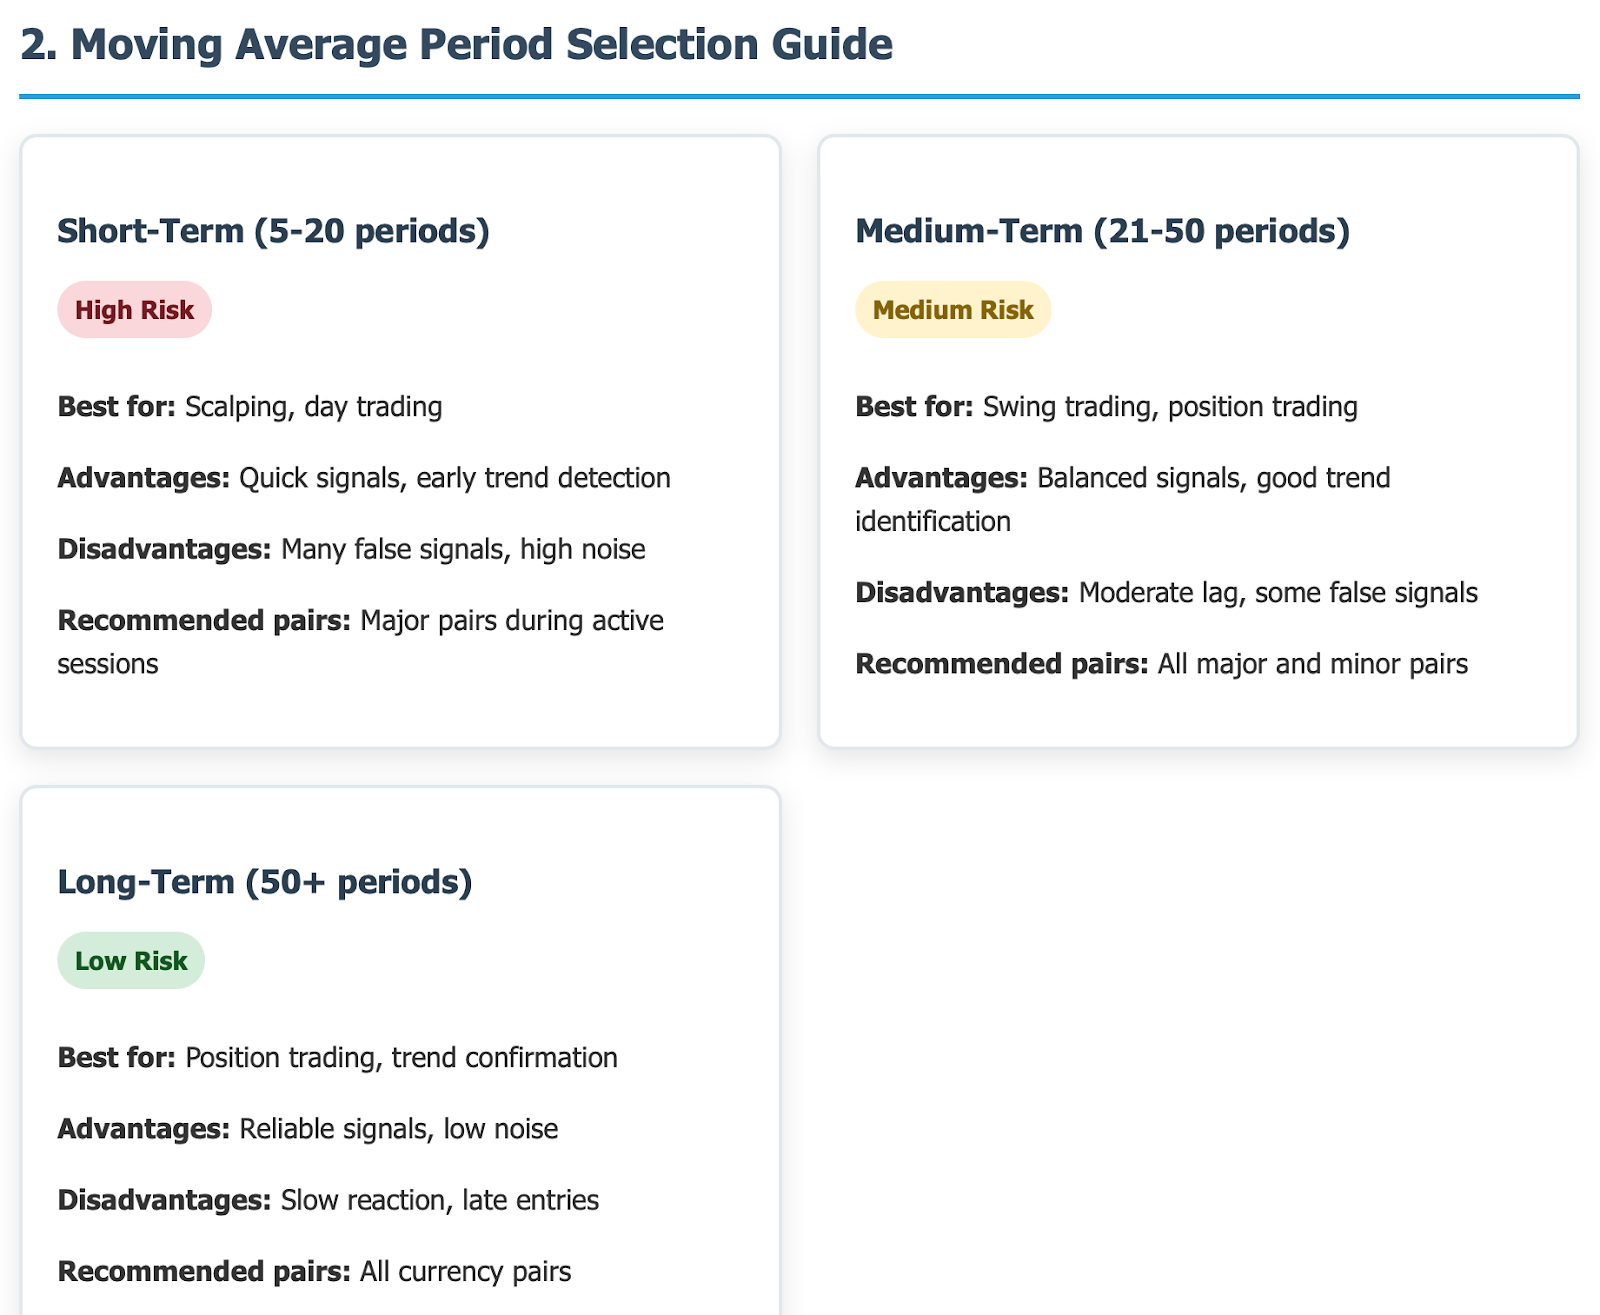Click the Medium Risk badge
This screenshot has width=1600, height=1315.
tap(953, 310)
